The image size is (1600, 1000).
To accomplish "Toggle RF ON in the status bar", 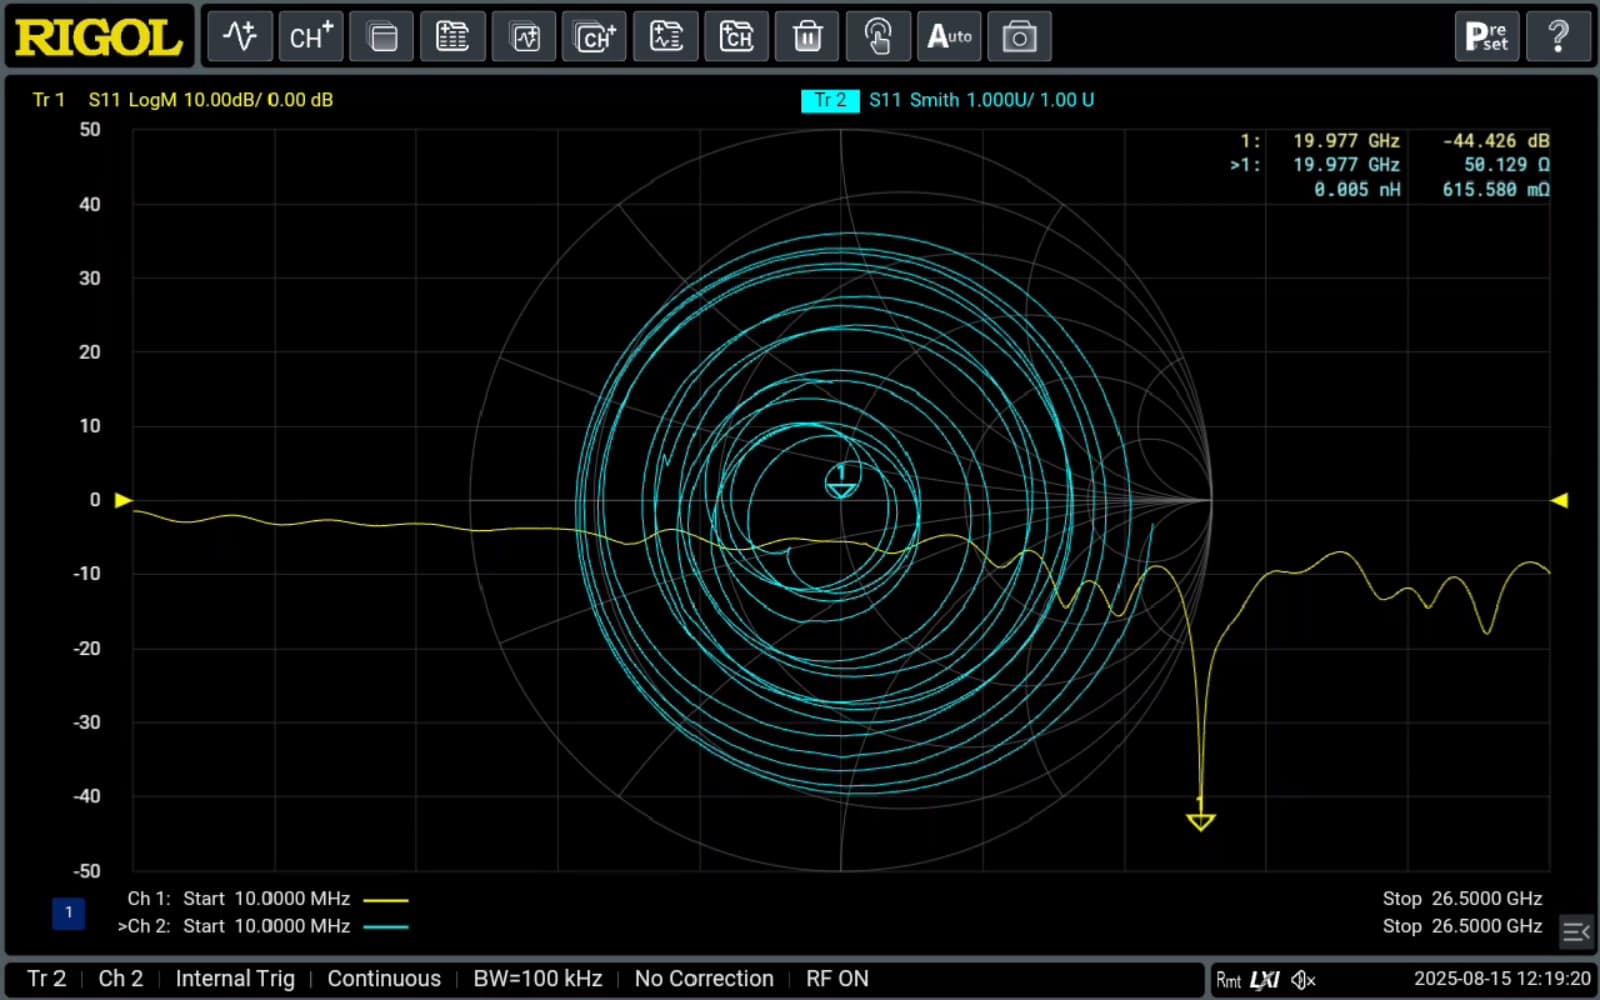I will point(837,978).
